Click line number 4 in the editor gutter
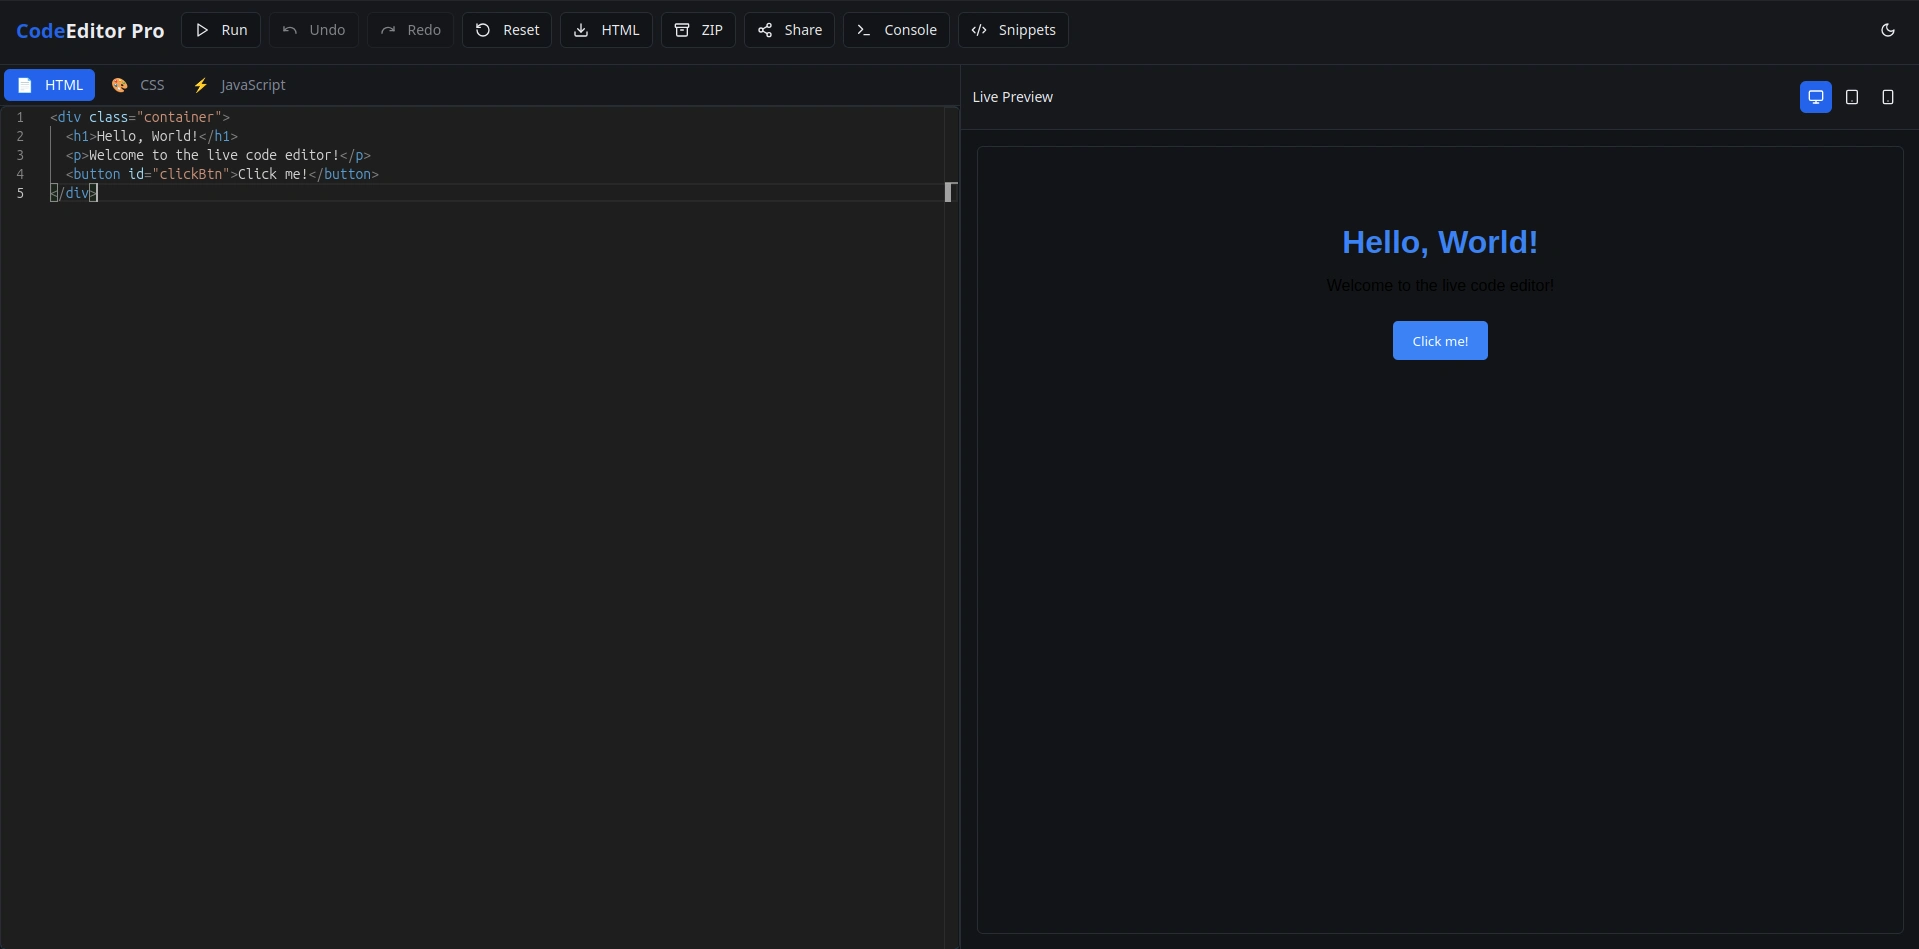The image size is (1919, 949). point(20,174)
